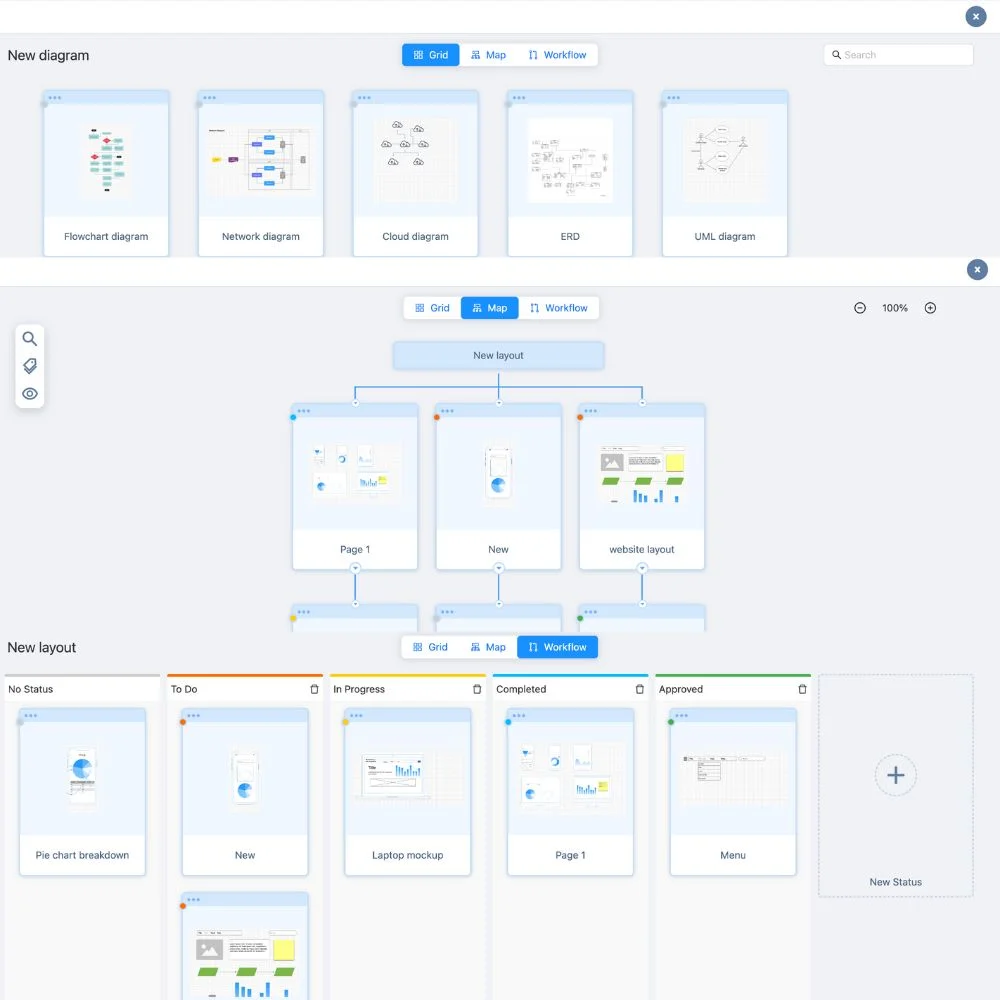Close the New diagram panel
This screenshot has height=1000, width=1000.
tap(975, 17)
